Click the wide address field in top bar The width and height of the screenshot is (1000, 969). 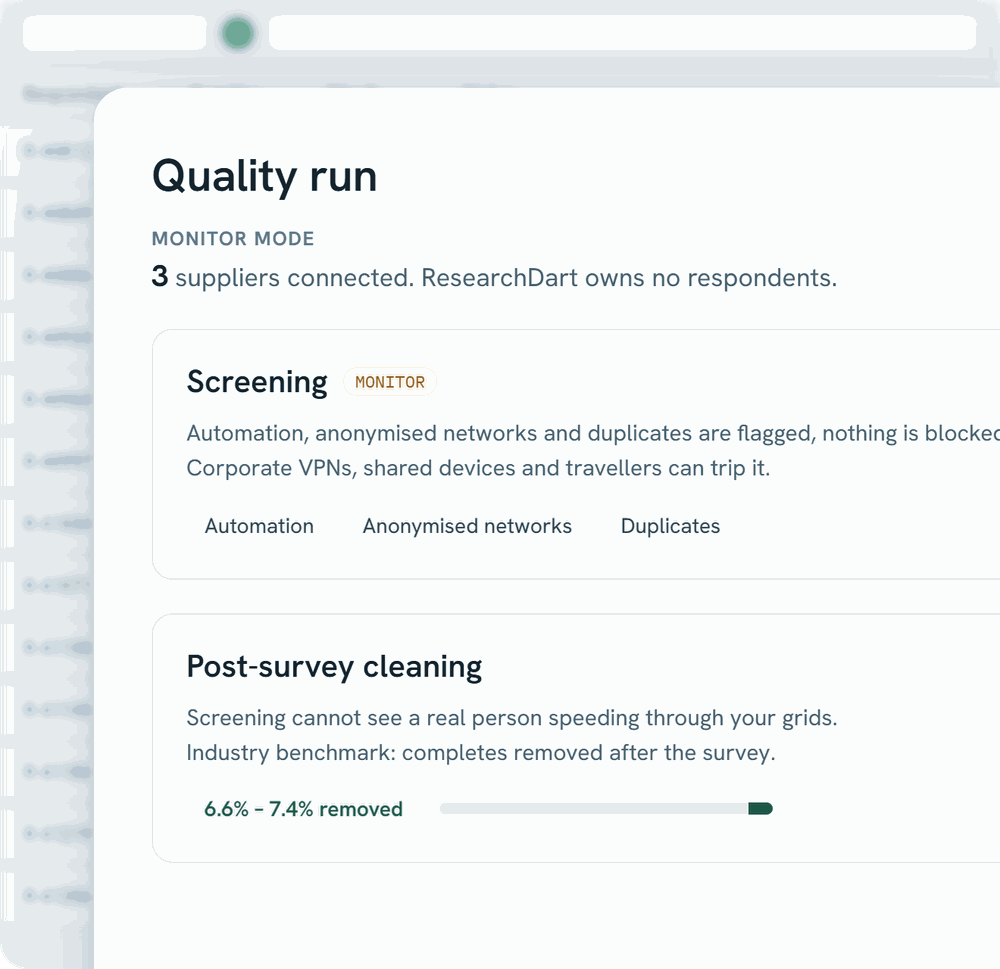tap(622, 33)
